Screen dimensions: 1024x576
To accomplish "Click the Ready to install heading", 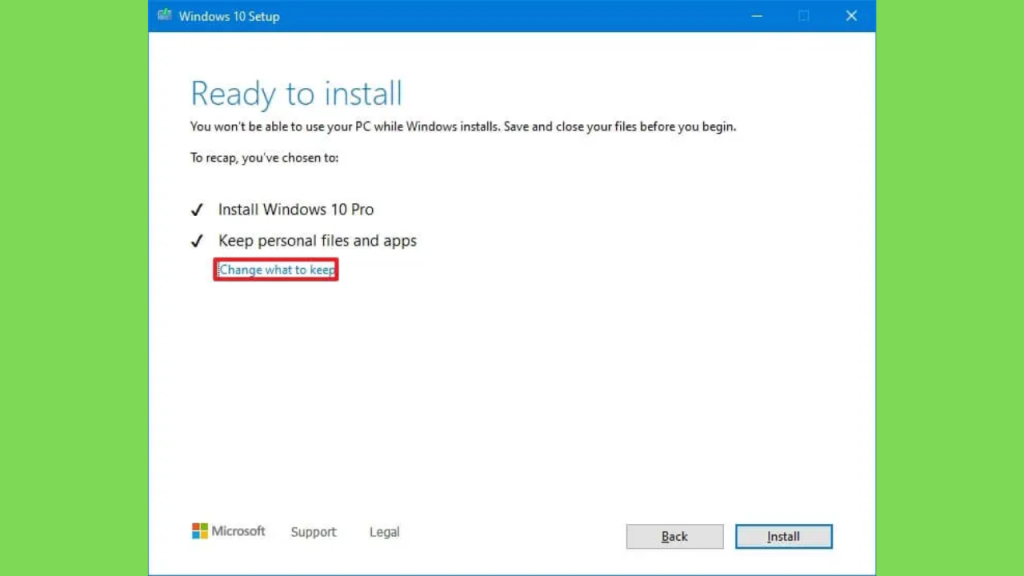I will coord(296,94).
